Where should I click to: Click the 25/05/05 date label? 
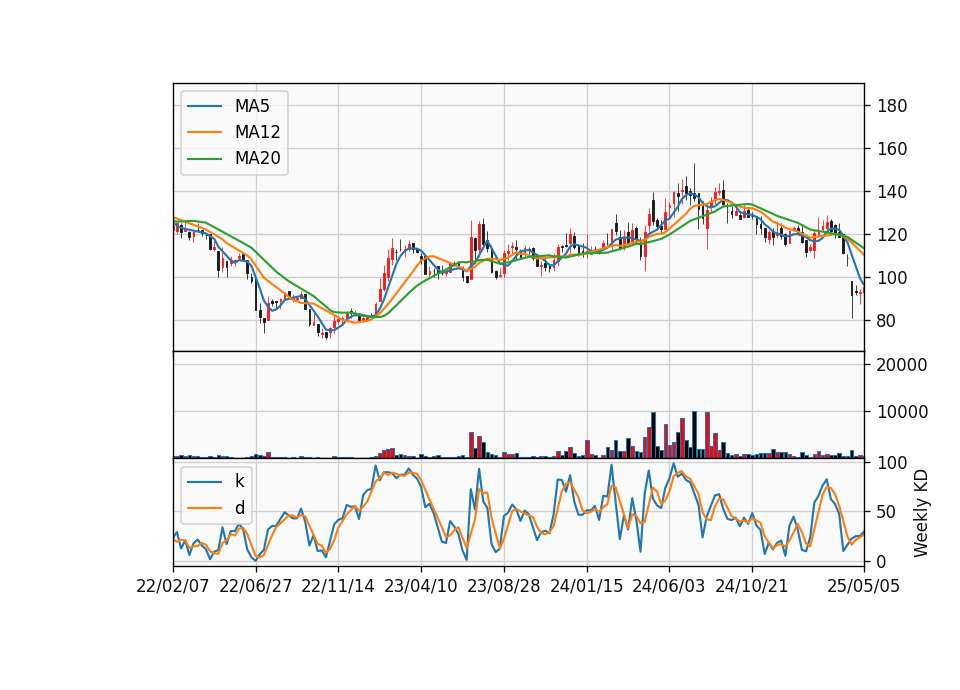tap(864, 586)
